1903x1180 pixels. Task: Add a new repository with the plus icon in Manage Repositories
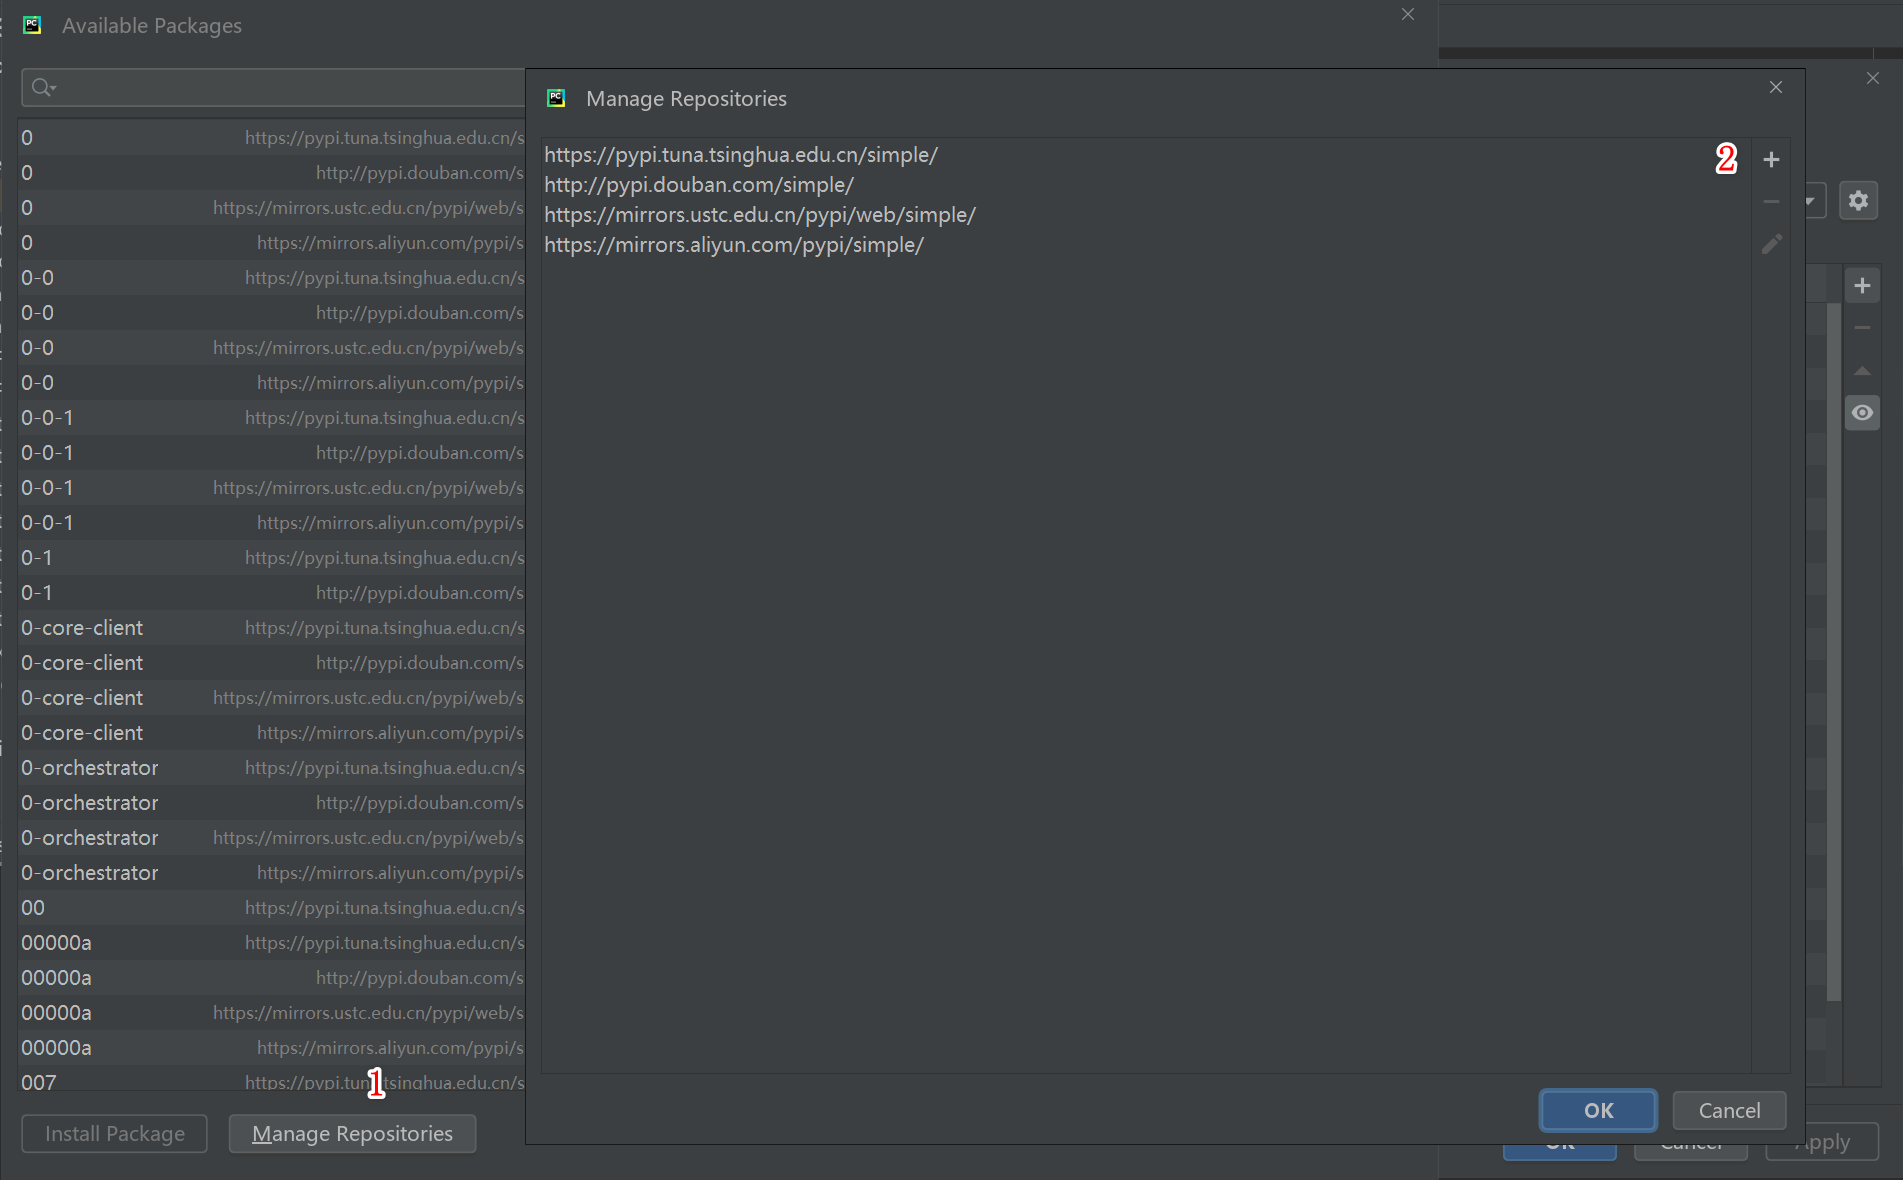1771,159
